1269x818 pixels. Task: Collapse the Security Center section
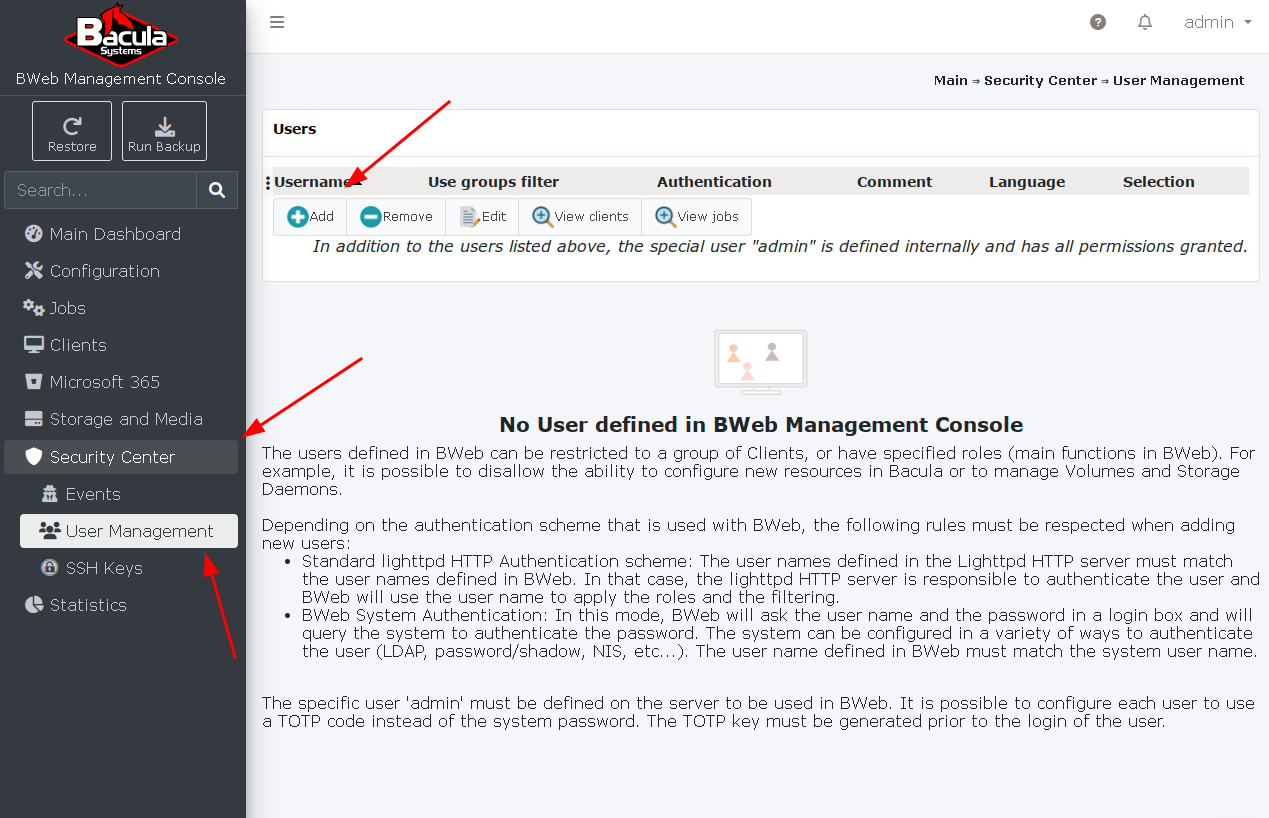[x=121, y=457]
